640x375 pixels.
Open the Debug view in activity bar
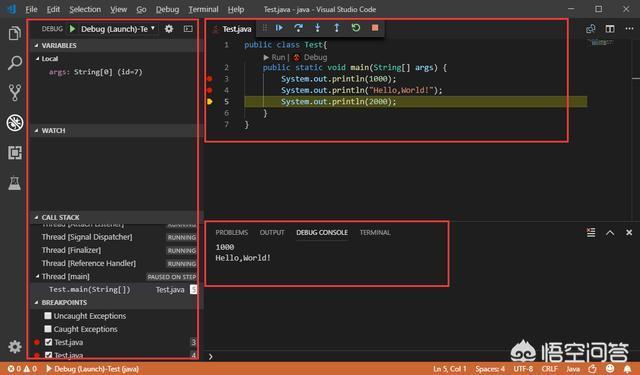15,122
